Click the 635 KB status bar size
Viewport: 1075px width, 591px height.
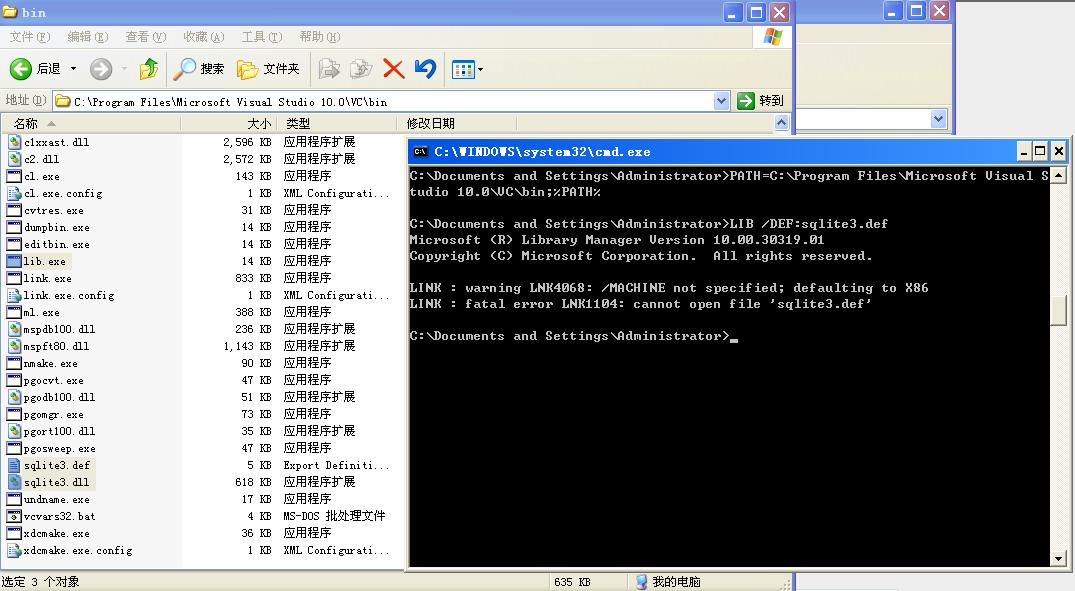point(572,582)
